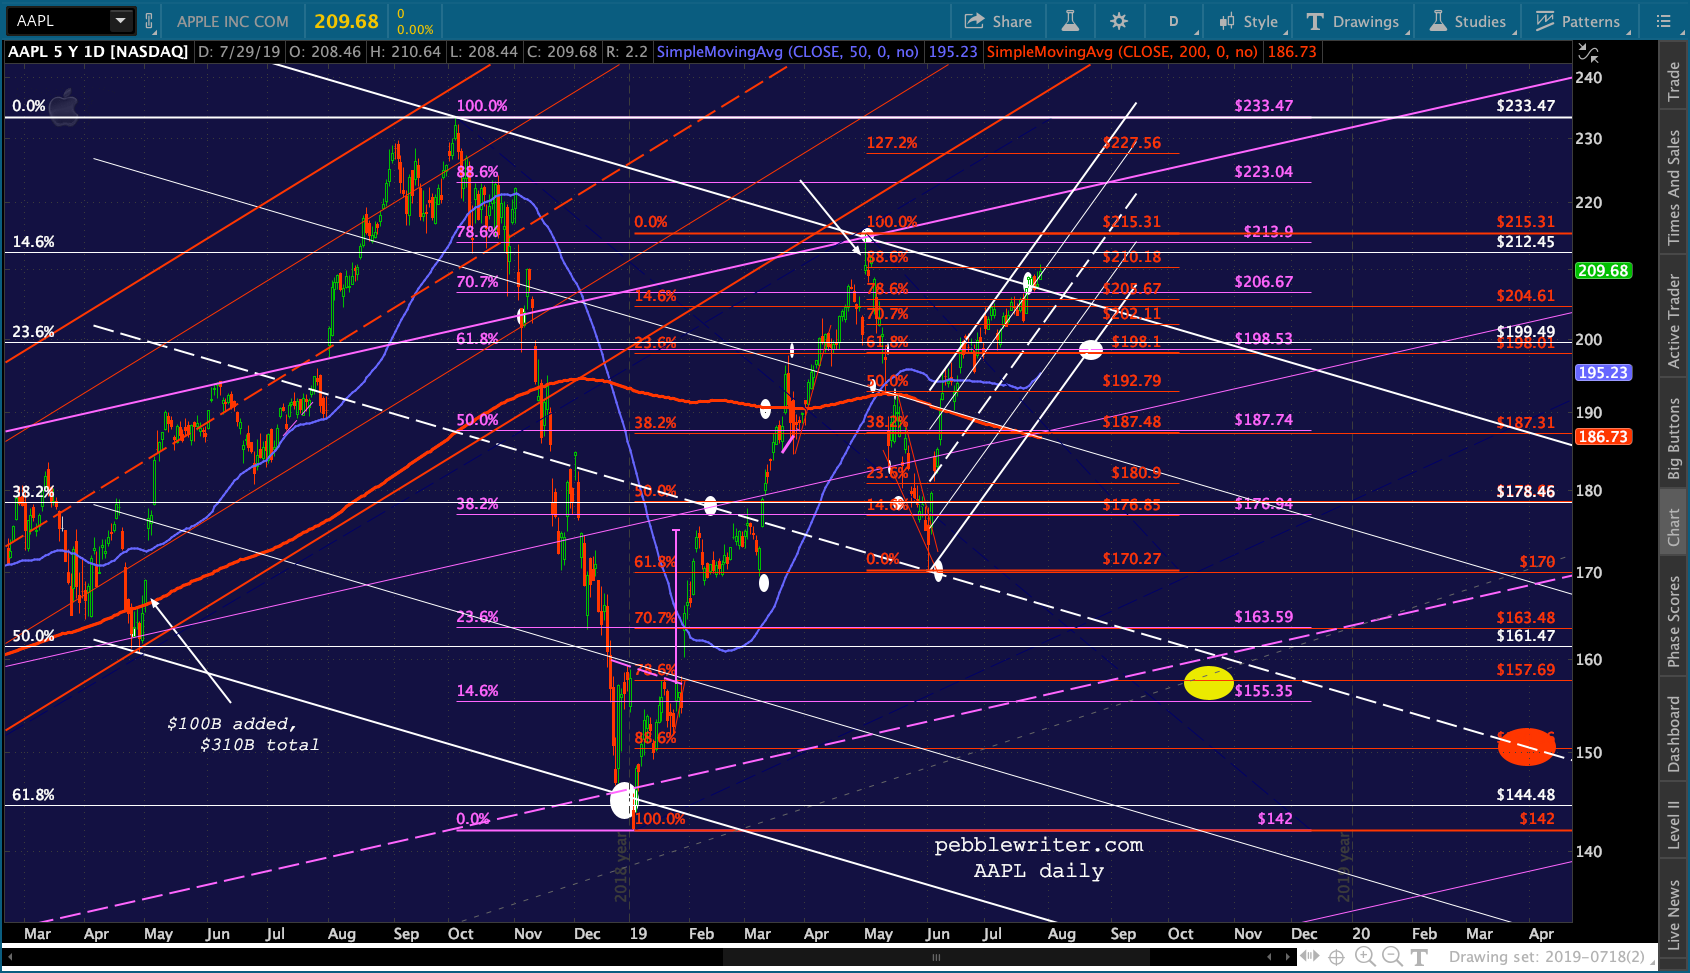1690x973 pixels.
Task: Click the scroll right arrow in the time scrollbar
Action: (1286, 957)
